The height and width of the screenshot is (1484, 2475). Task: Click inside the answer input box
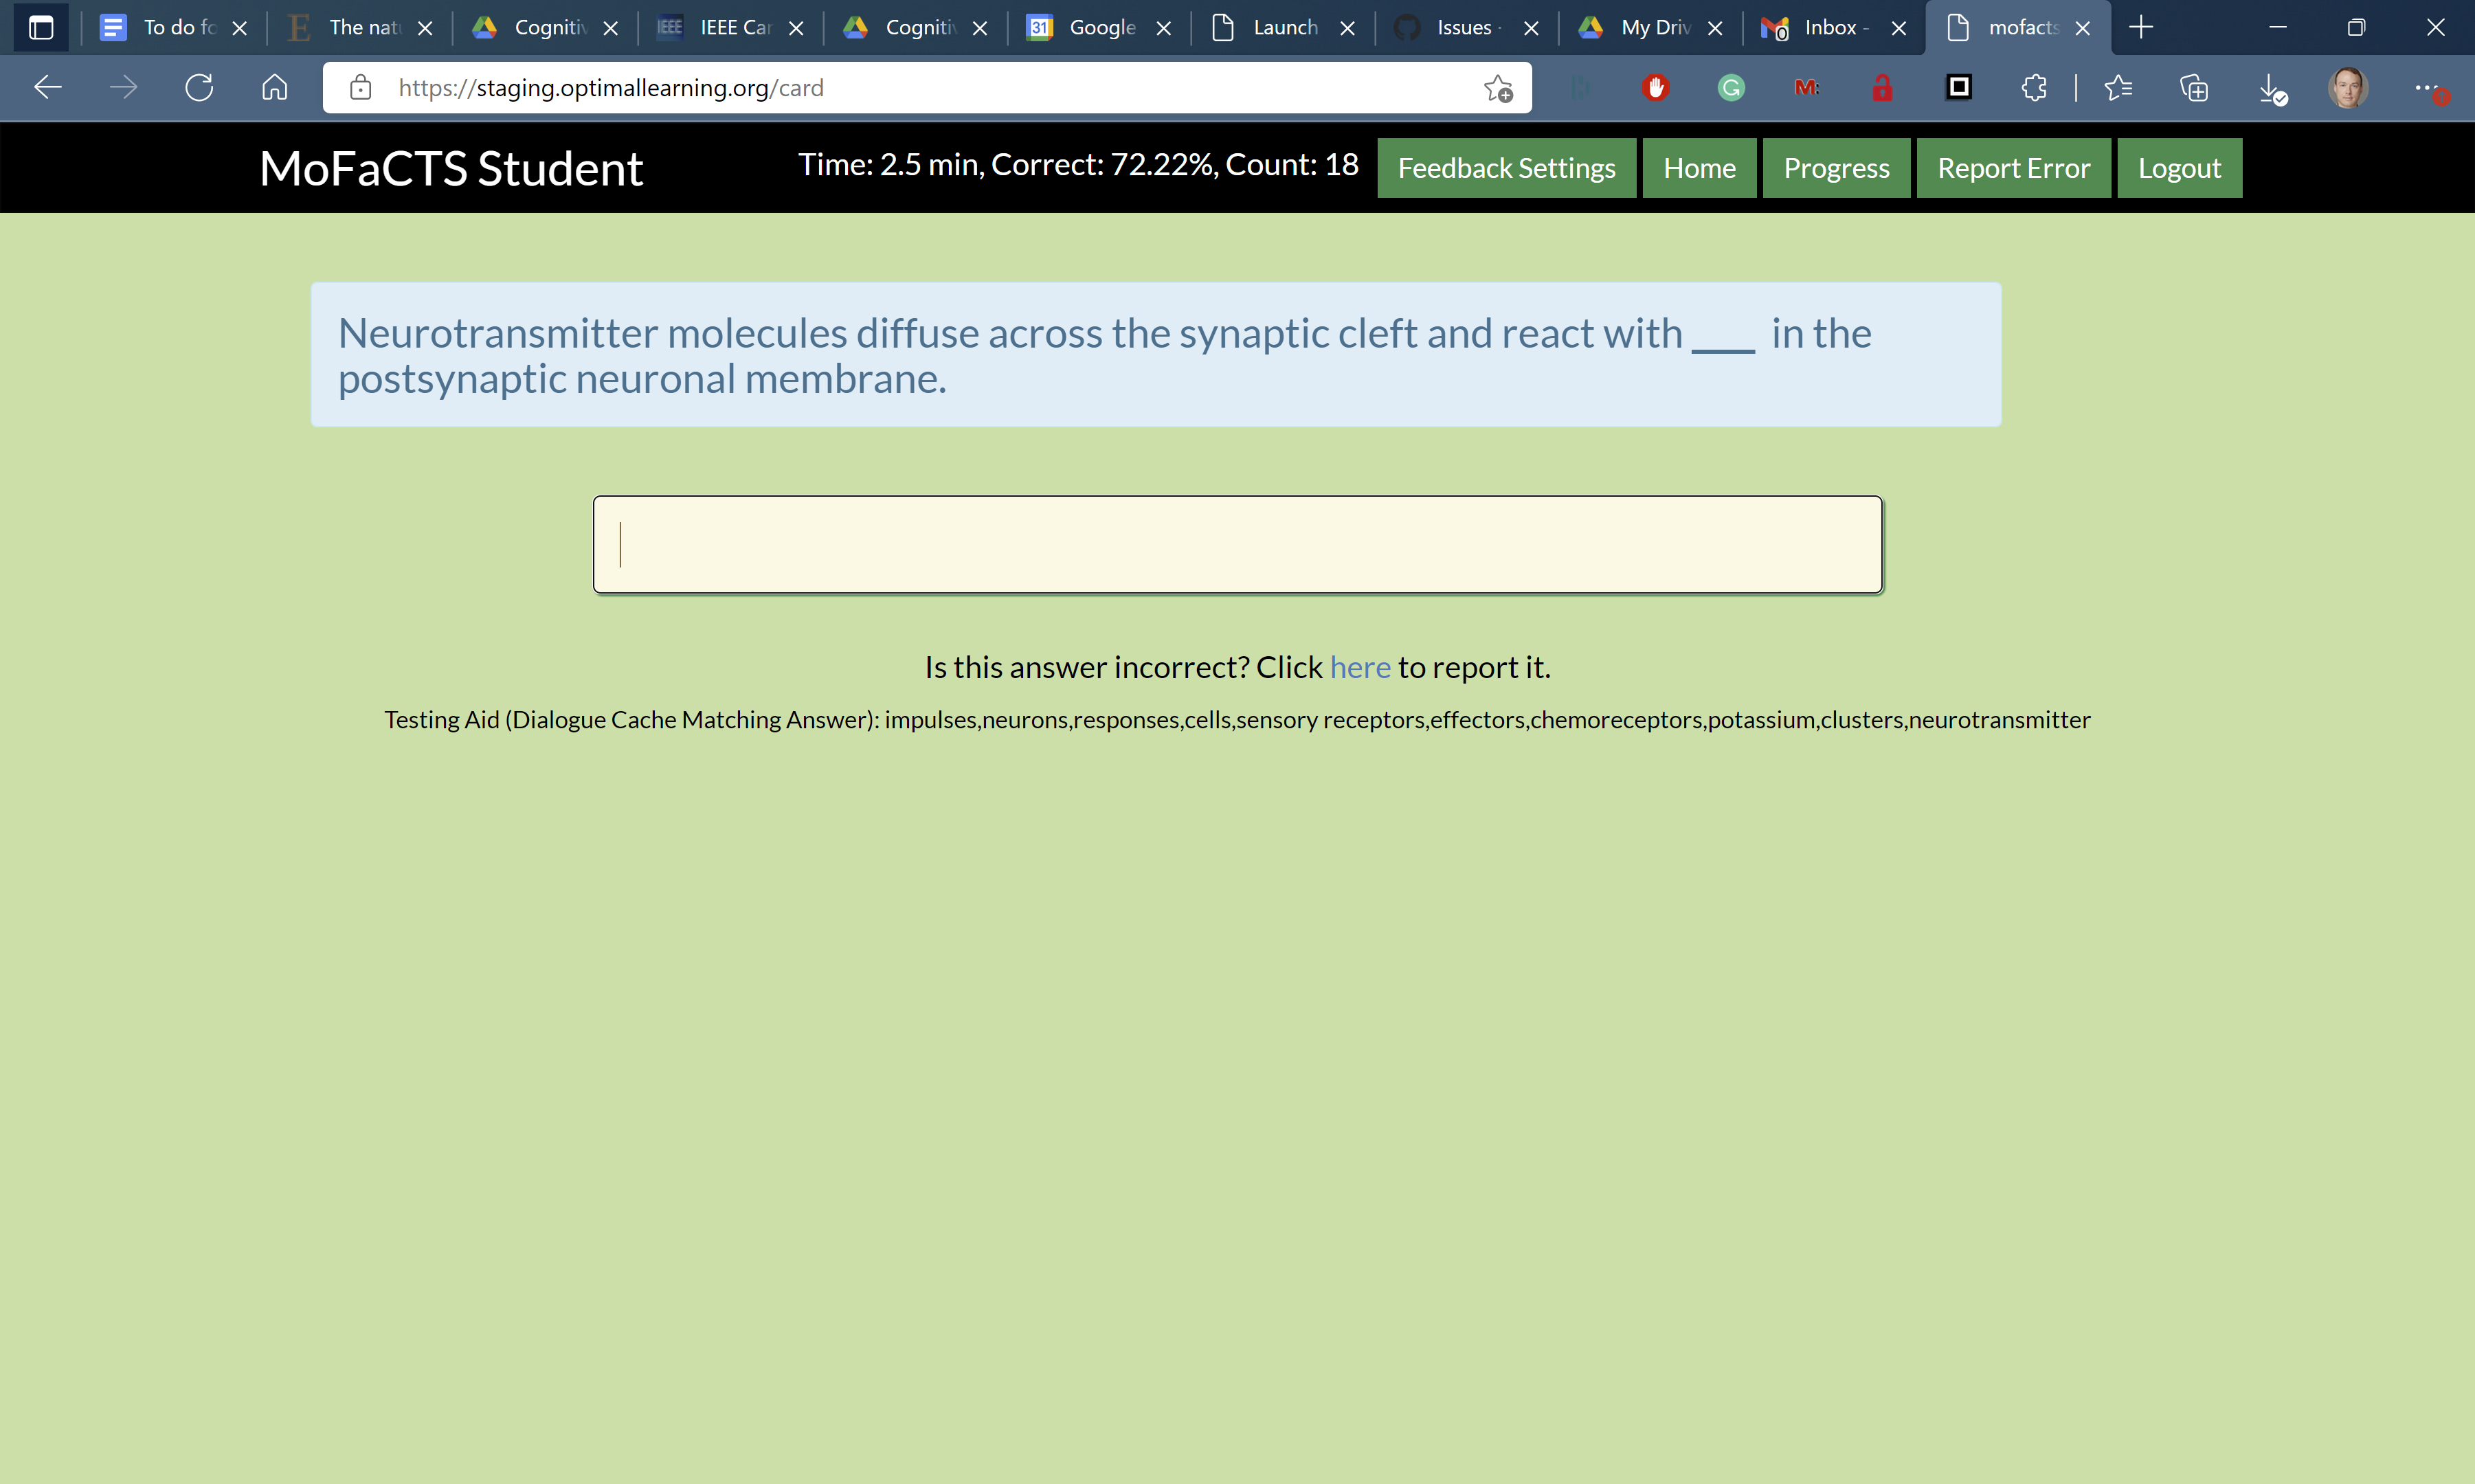[1237, 544]
